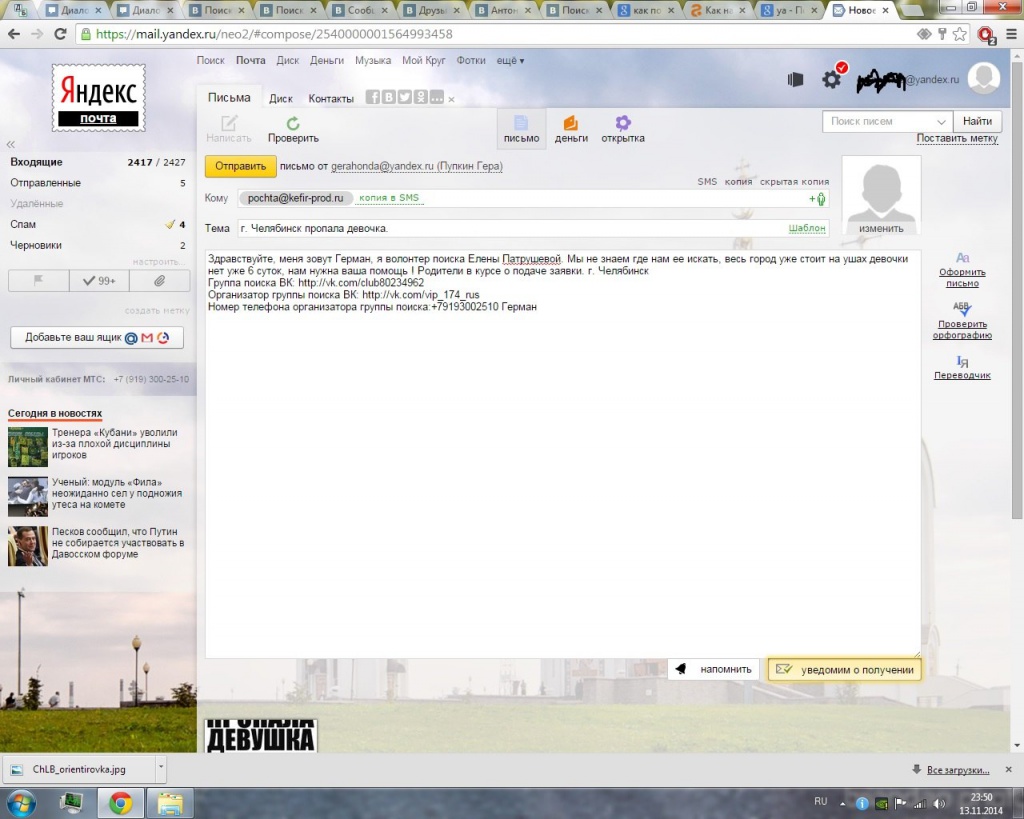Open the Диск tab
The height and width of the screenshot is (819, 1024).
click(x=281, y=99)
